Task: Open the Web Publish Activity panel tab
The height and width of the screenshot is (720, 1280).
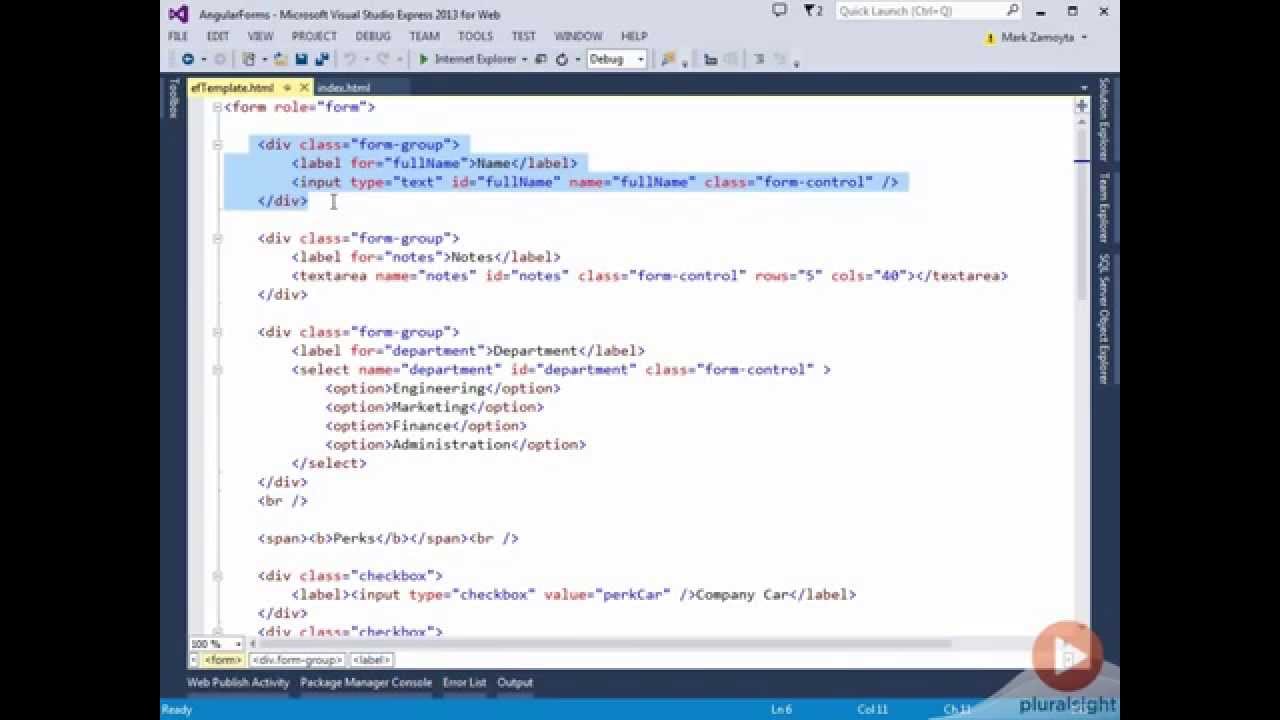Action: [x=238, y=682]
